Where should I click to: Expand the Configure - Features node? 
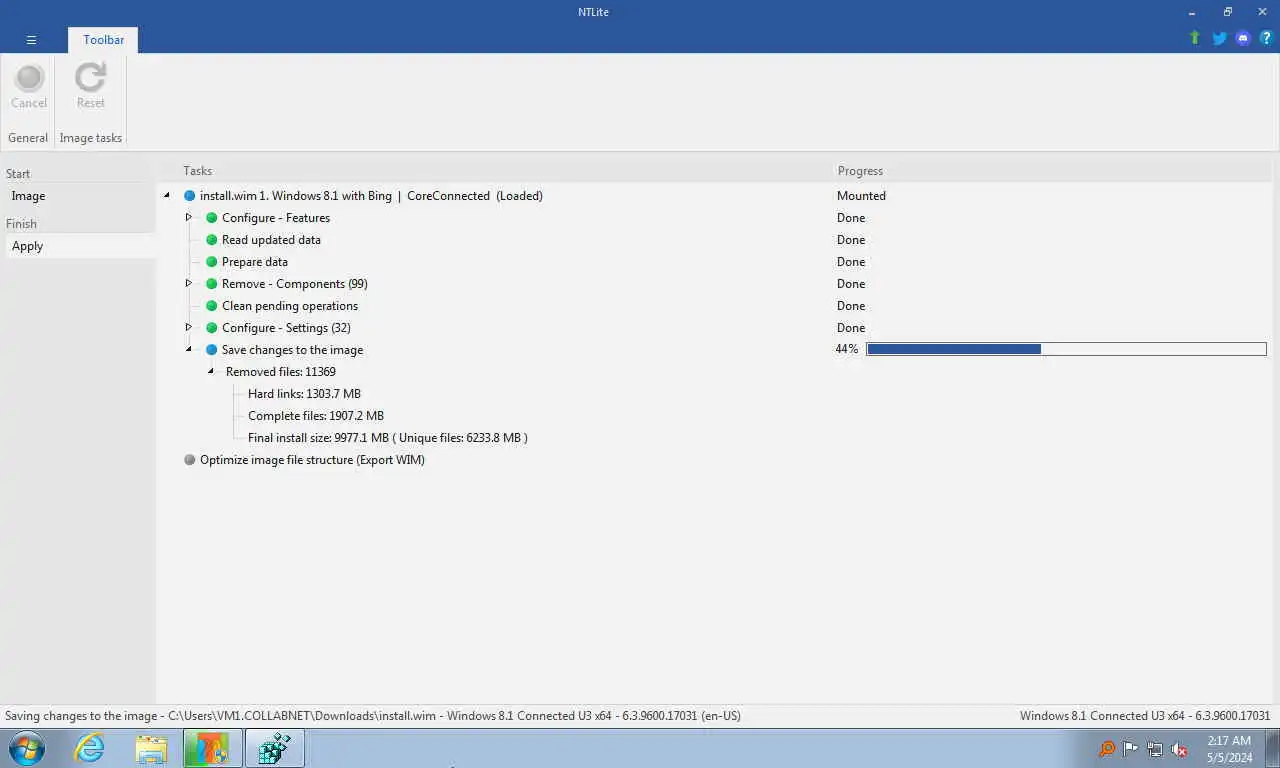coord(188,217)
